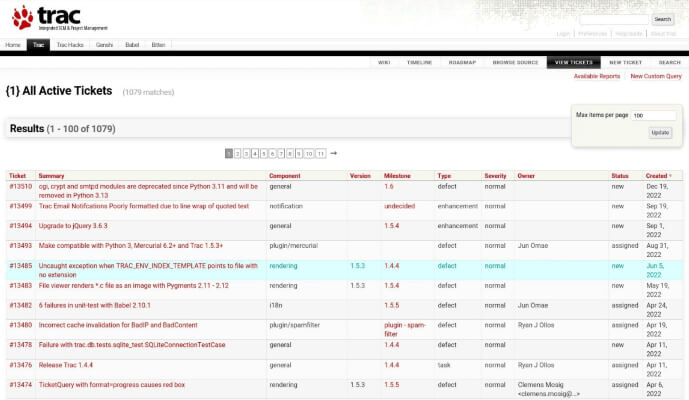
Task: Open ticket #13510
Action: 21,186
